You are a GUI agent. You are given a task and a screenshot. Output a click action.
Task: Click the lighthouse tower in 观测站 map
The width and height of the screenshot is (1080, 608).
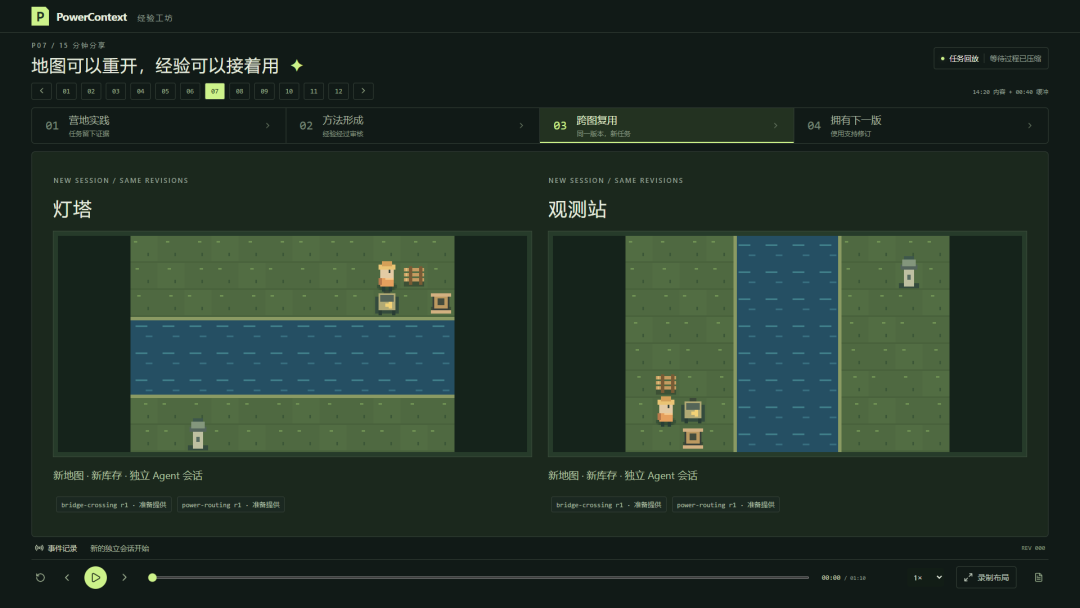click(x=909, y=271)
